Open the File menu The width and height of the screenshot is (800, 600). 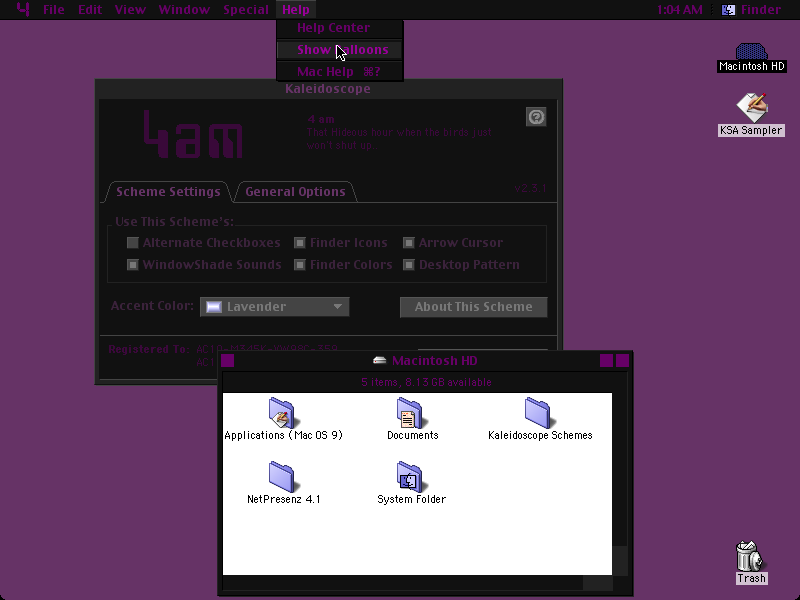coord(54,10)
